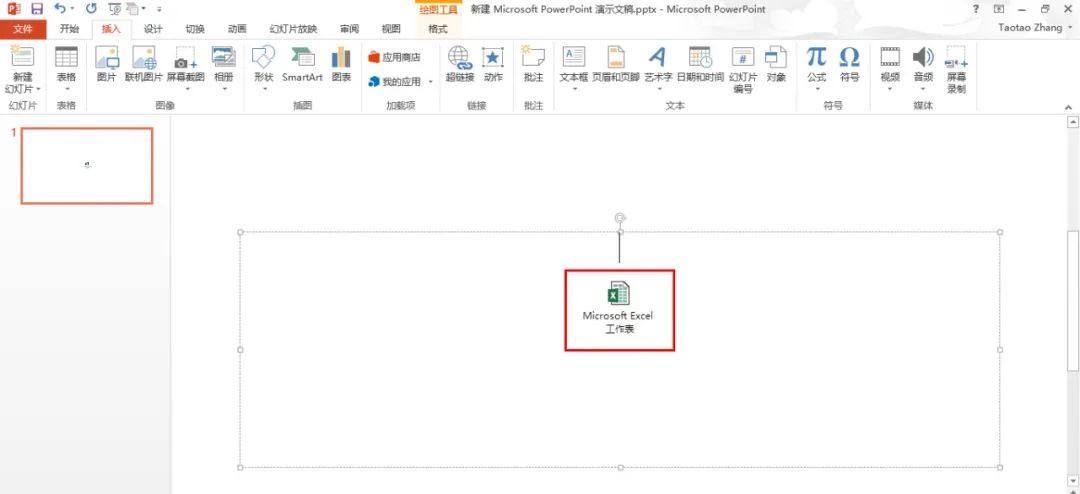Switch to the Review (审阅) tab
Screen dimensions: 1080x494
[x=349, y=29]
